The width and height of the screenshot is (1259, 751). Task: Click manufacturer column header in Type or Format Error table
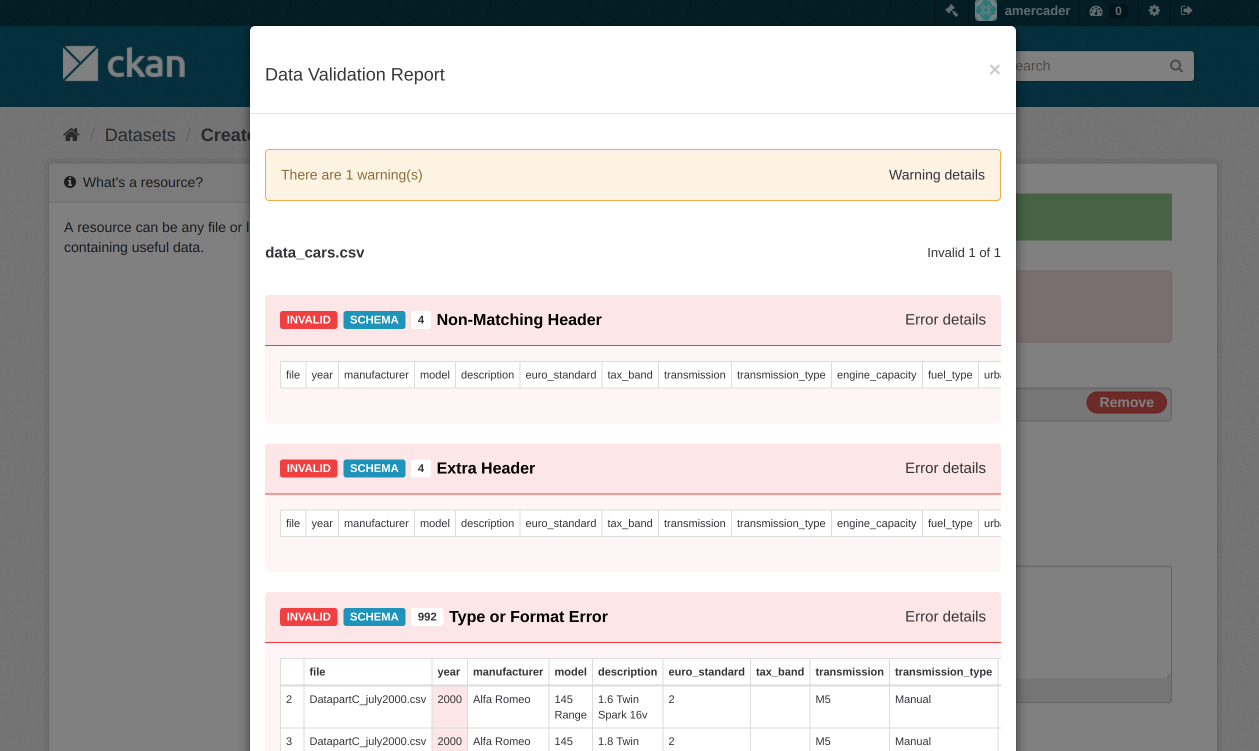508,672
